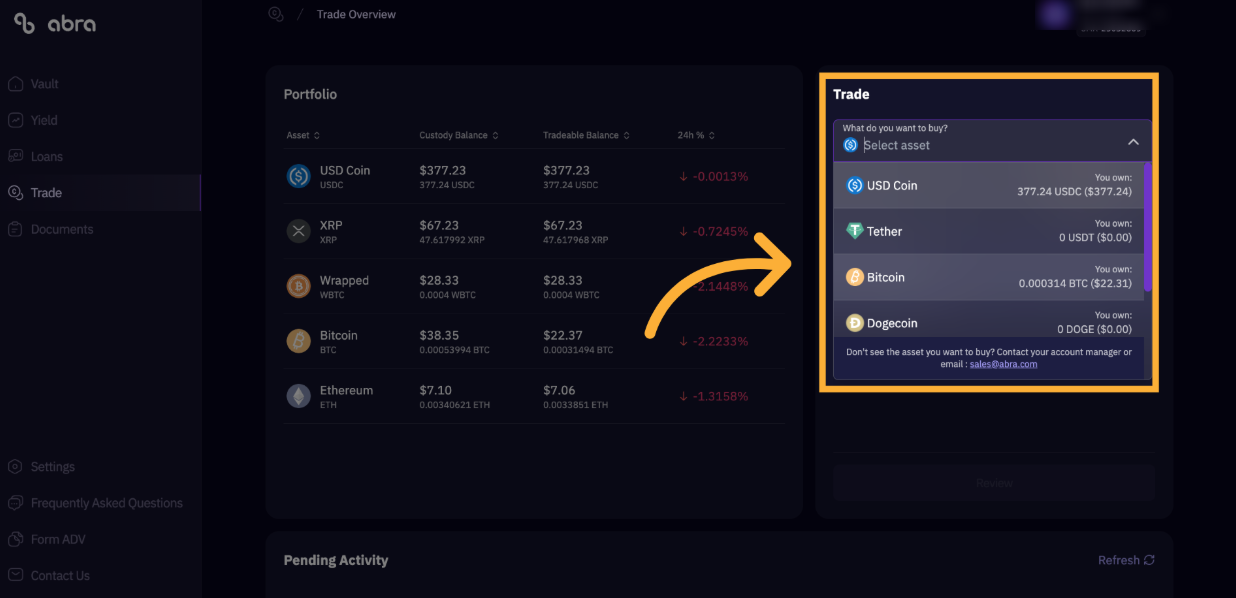Go to Loans menu item
The image size is (1236, 598).
pos(47,157)
